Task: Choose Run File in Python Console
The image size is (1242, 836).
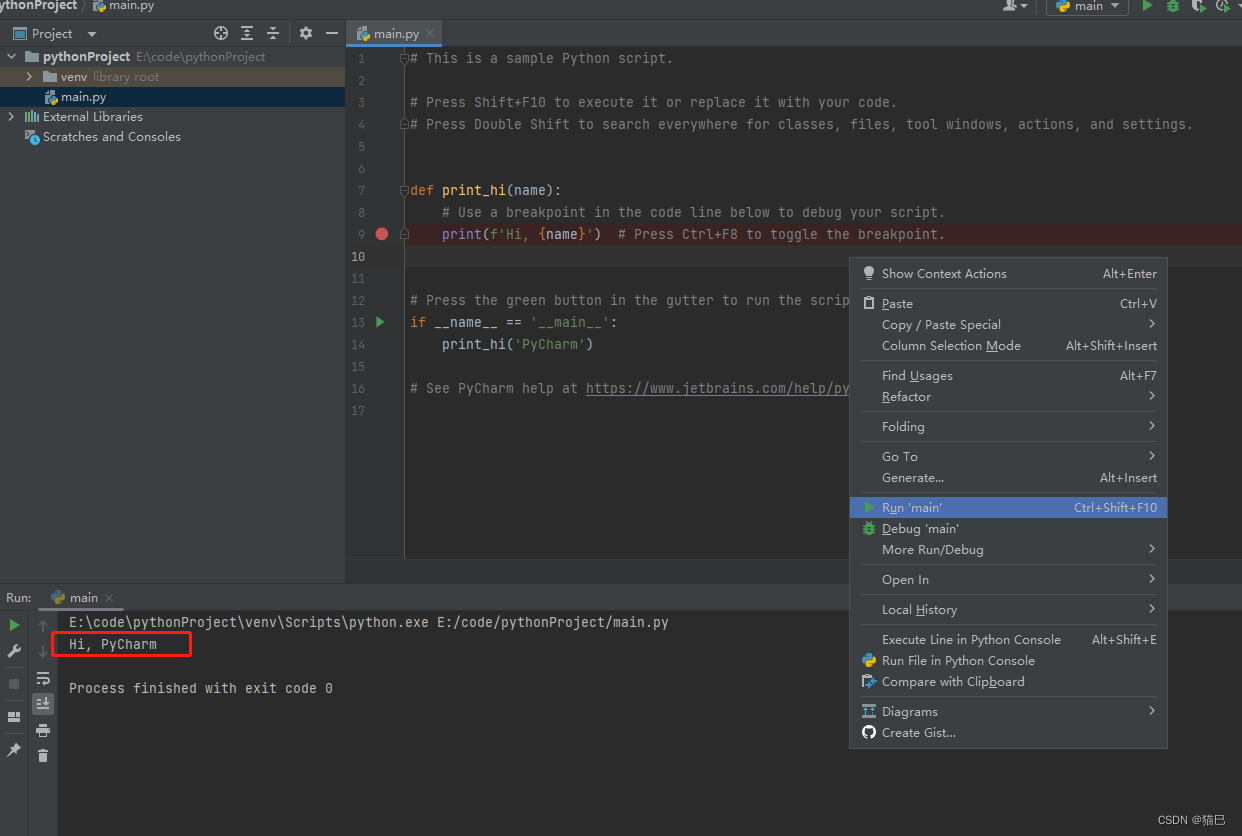Action: point(1008,660)
